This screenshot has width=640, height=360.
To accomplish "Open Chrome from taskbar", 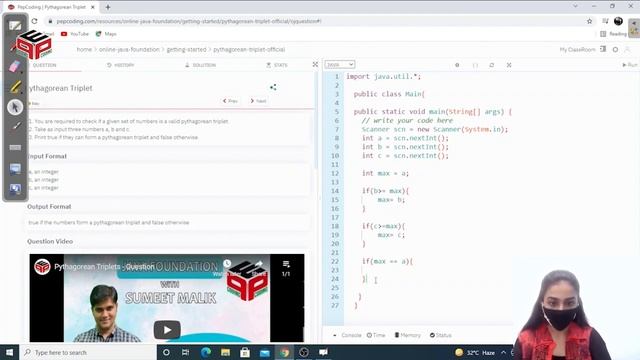I will [284, 352].
